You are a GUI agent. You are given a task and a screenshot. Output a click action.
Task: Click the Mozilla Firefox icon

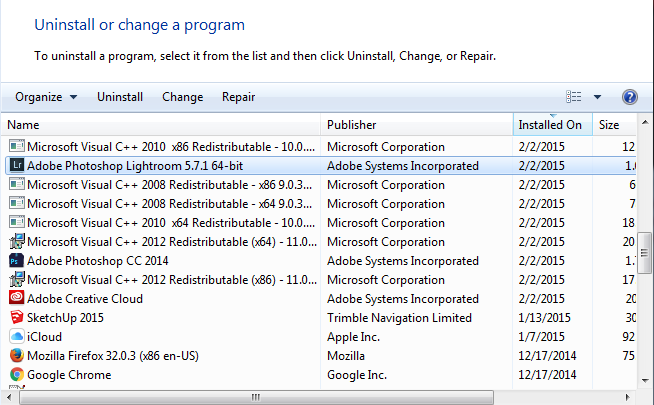coord(17,355)
